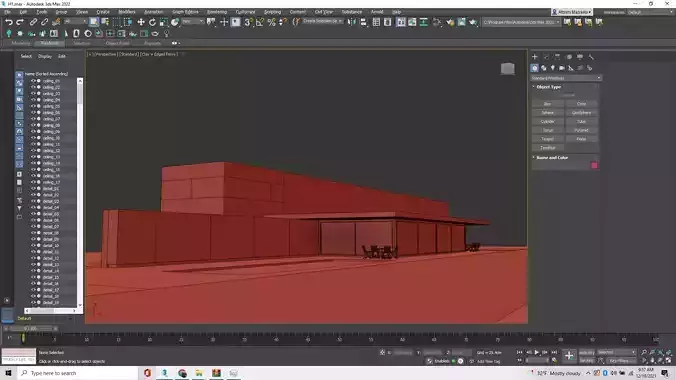Open the Workspaces Default dropdown

pos(650,12)
